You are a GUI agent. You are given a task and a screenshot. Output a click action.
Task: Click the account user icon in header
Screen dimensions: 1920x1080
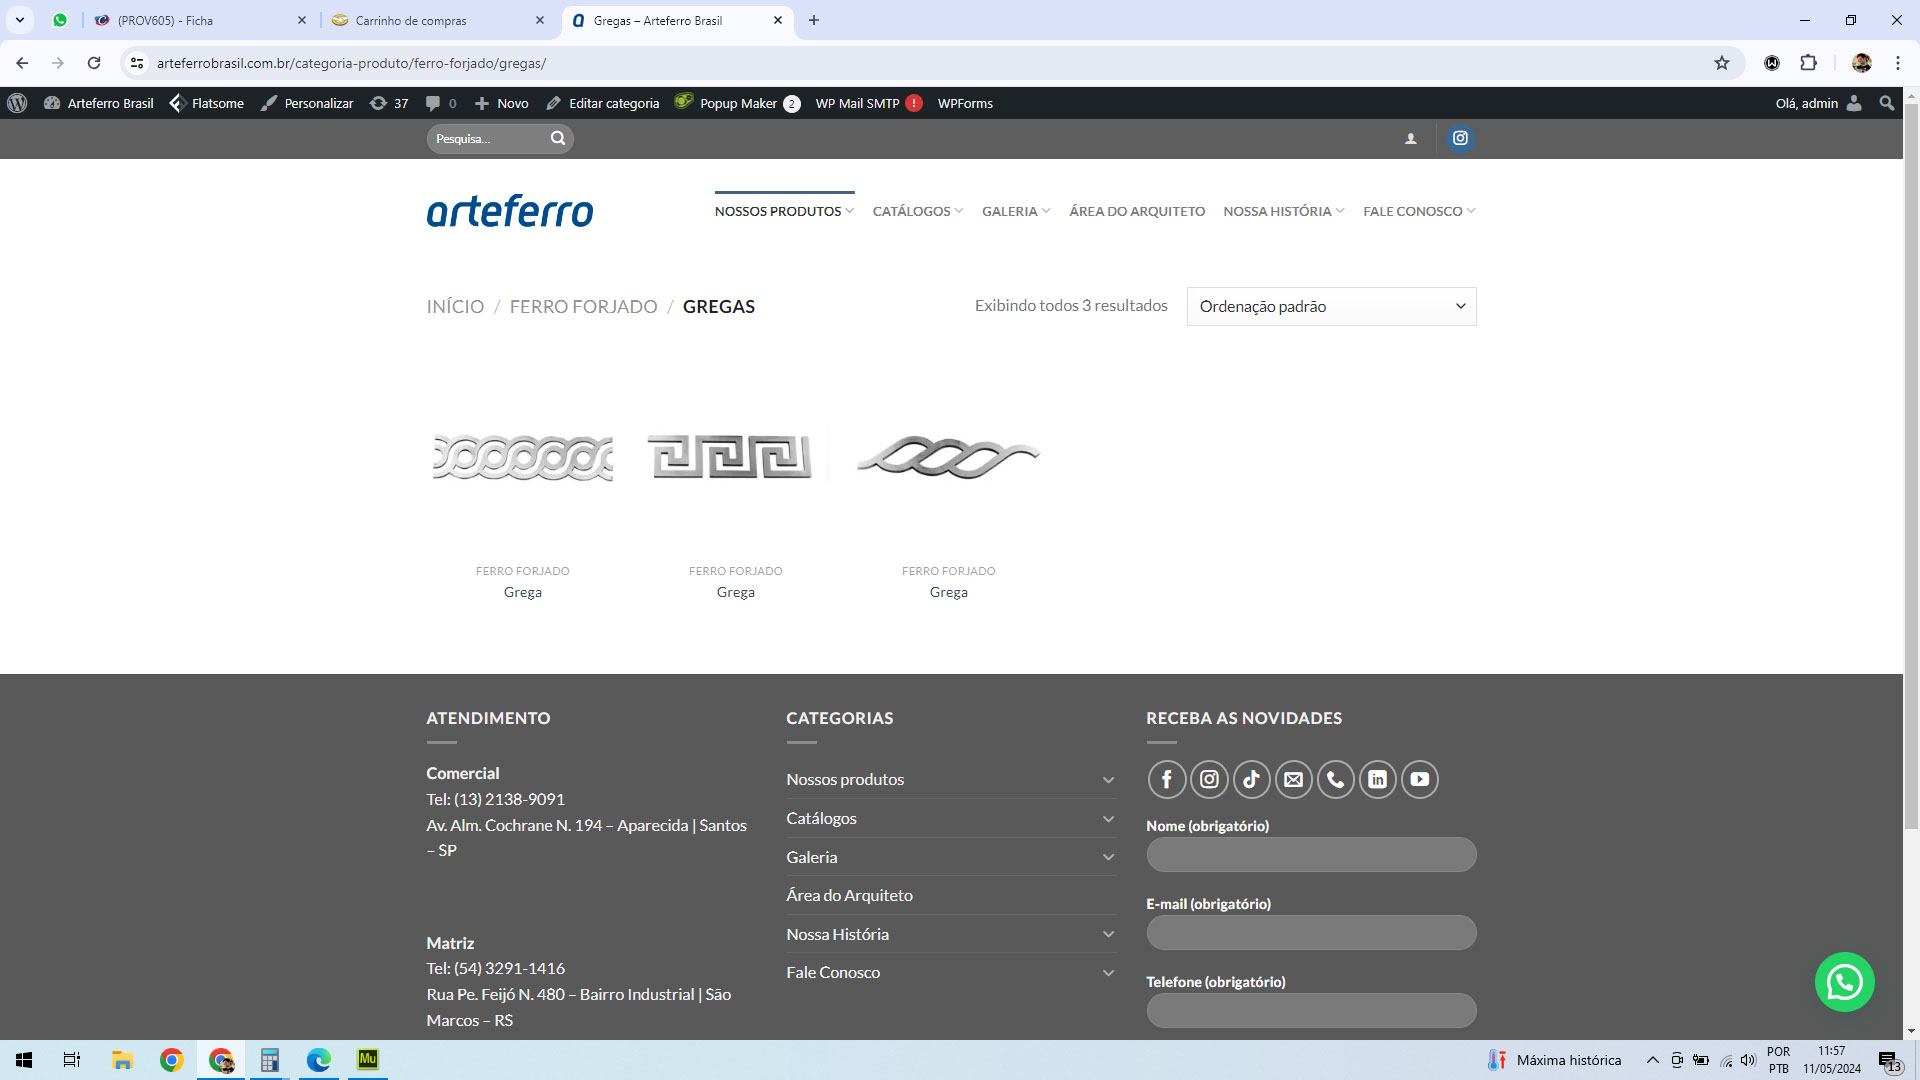(x=1410, y=139)
